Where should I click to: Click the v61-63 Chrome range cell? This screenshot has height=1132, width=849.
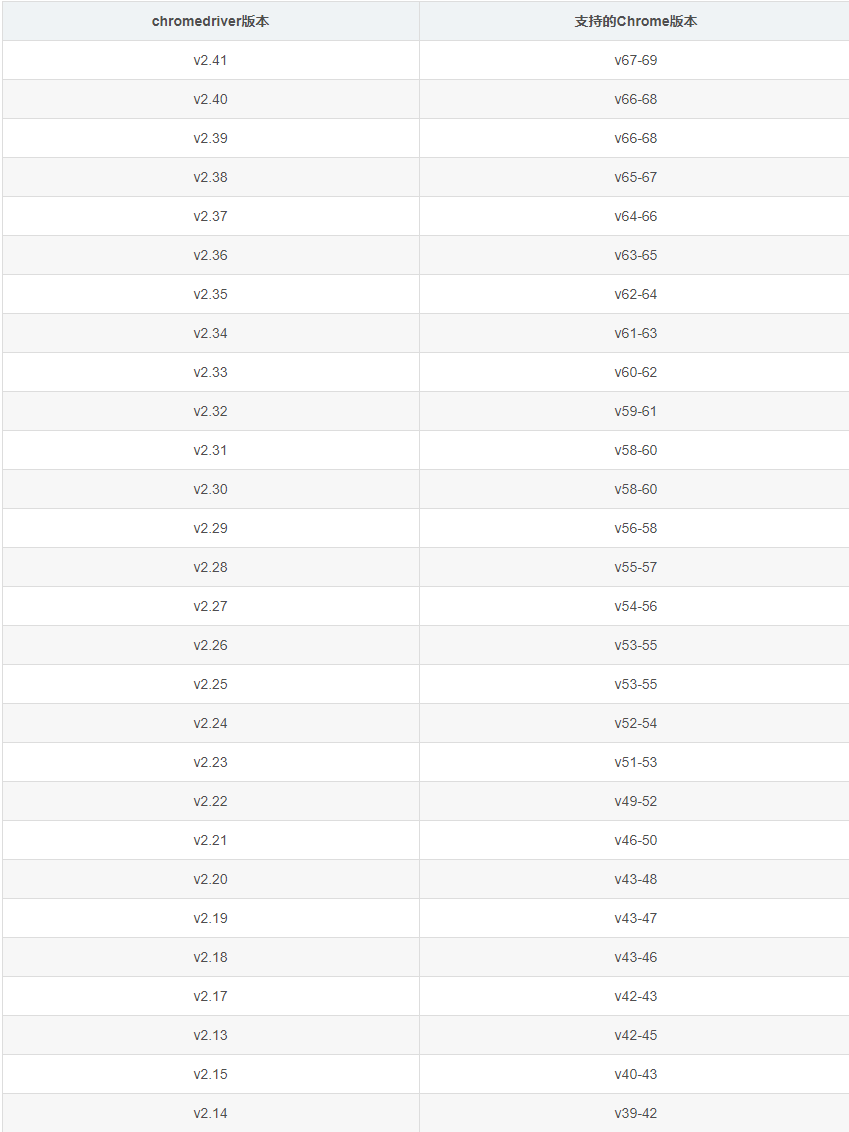(x=635, y=333)
